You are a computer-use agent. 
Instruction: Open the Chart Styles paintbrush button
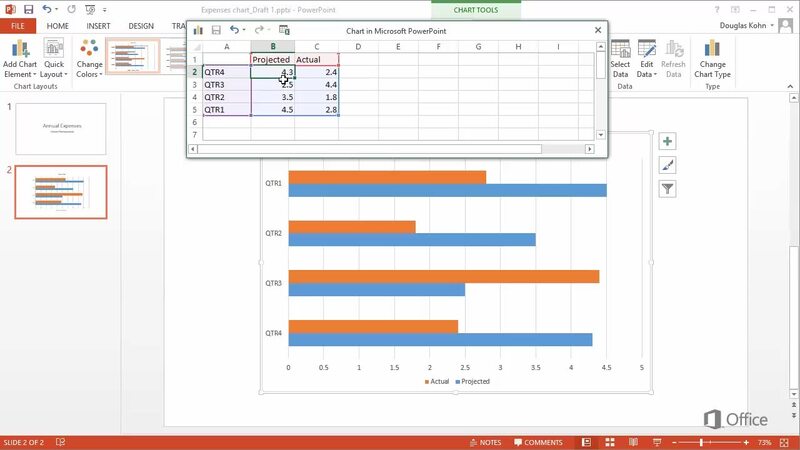coord(667,165)
